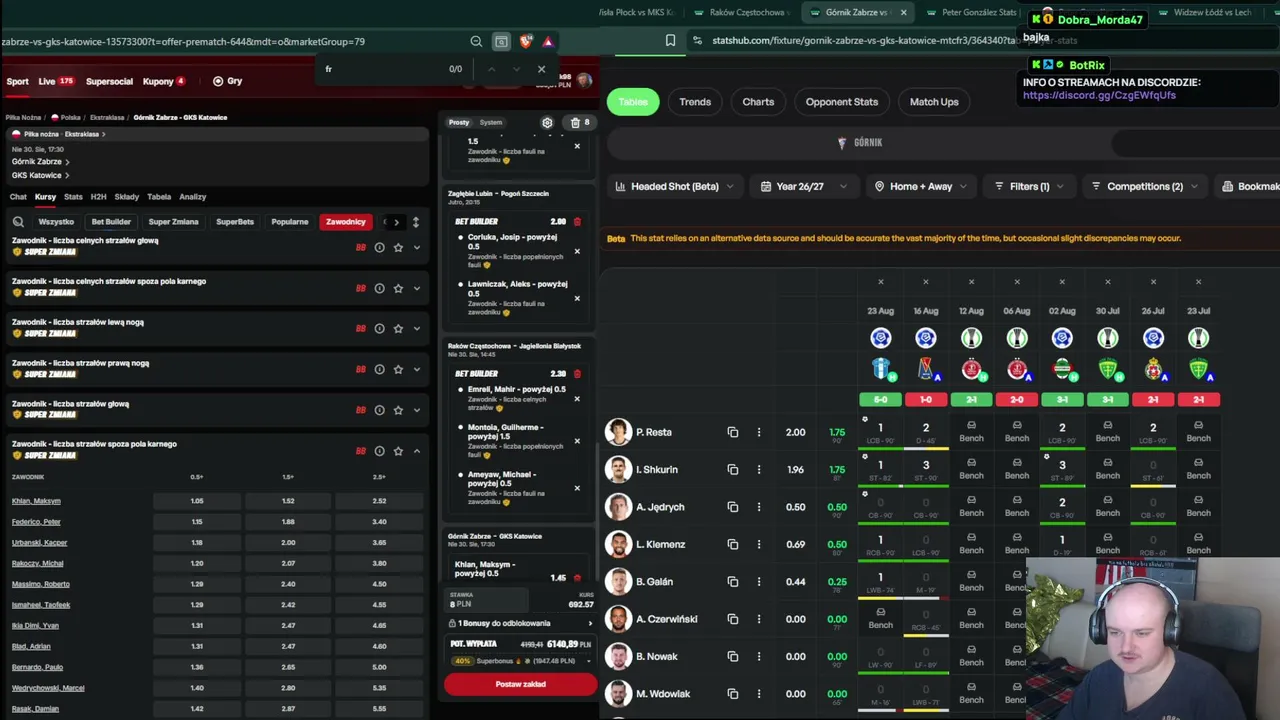Screen dimensions: 1280x720
Task: Remove the Lawniczak, Aleks selection
Action: point(577,298)
